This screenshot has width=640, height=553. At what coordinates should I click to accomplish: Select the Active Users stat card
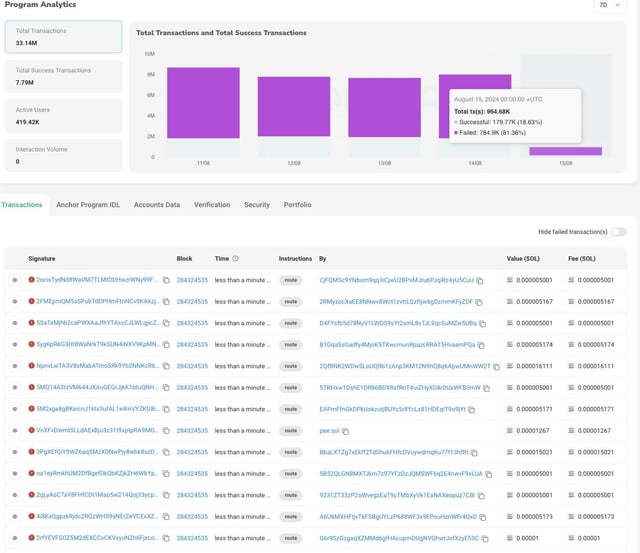tap(63, 116)
